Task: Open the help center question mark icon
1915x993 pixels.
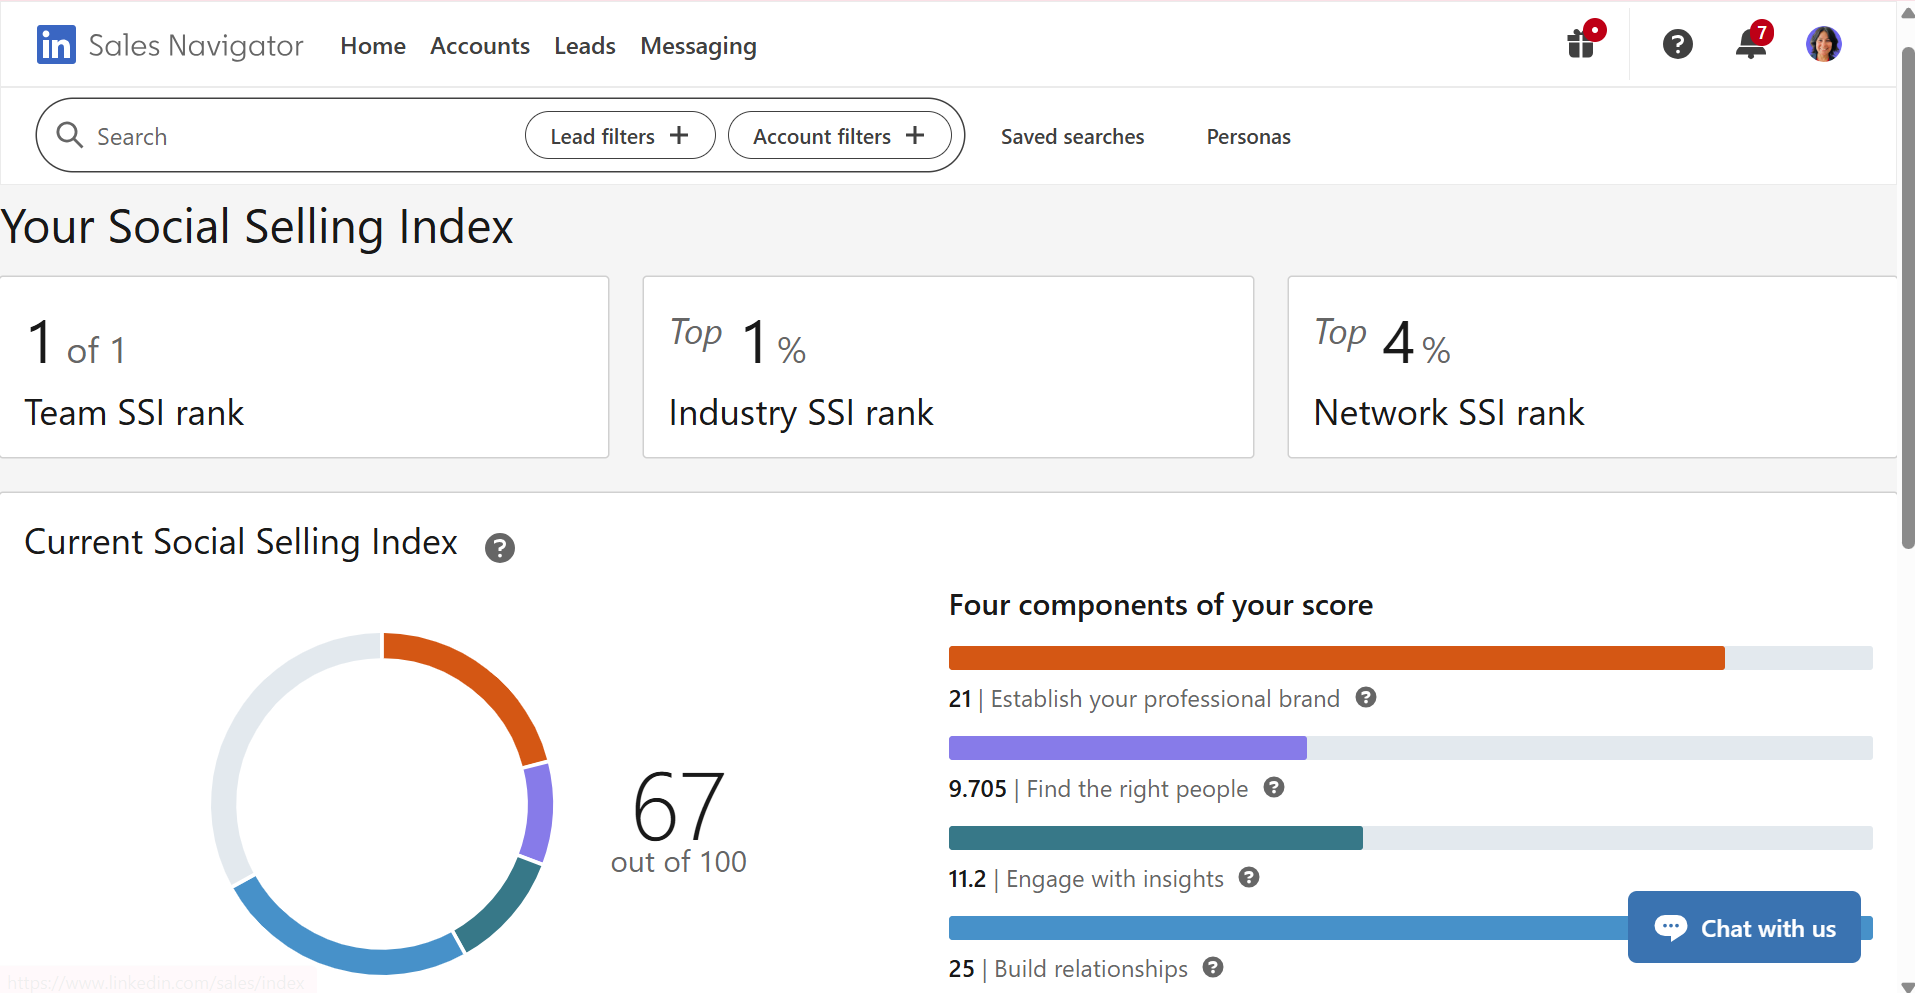Action: click(x=1677, y=44)
